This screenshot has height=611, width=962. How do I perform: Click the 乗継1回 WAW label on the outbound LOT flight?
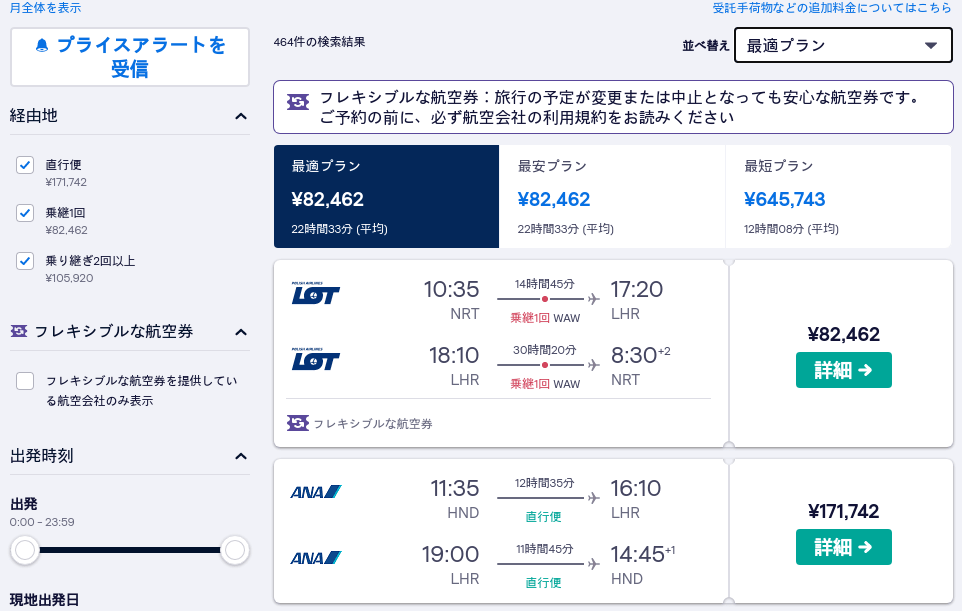coord(545,318)
